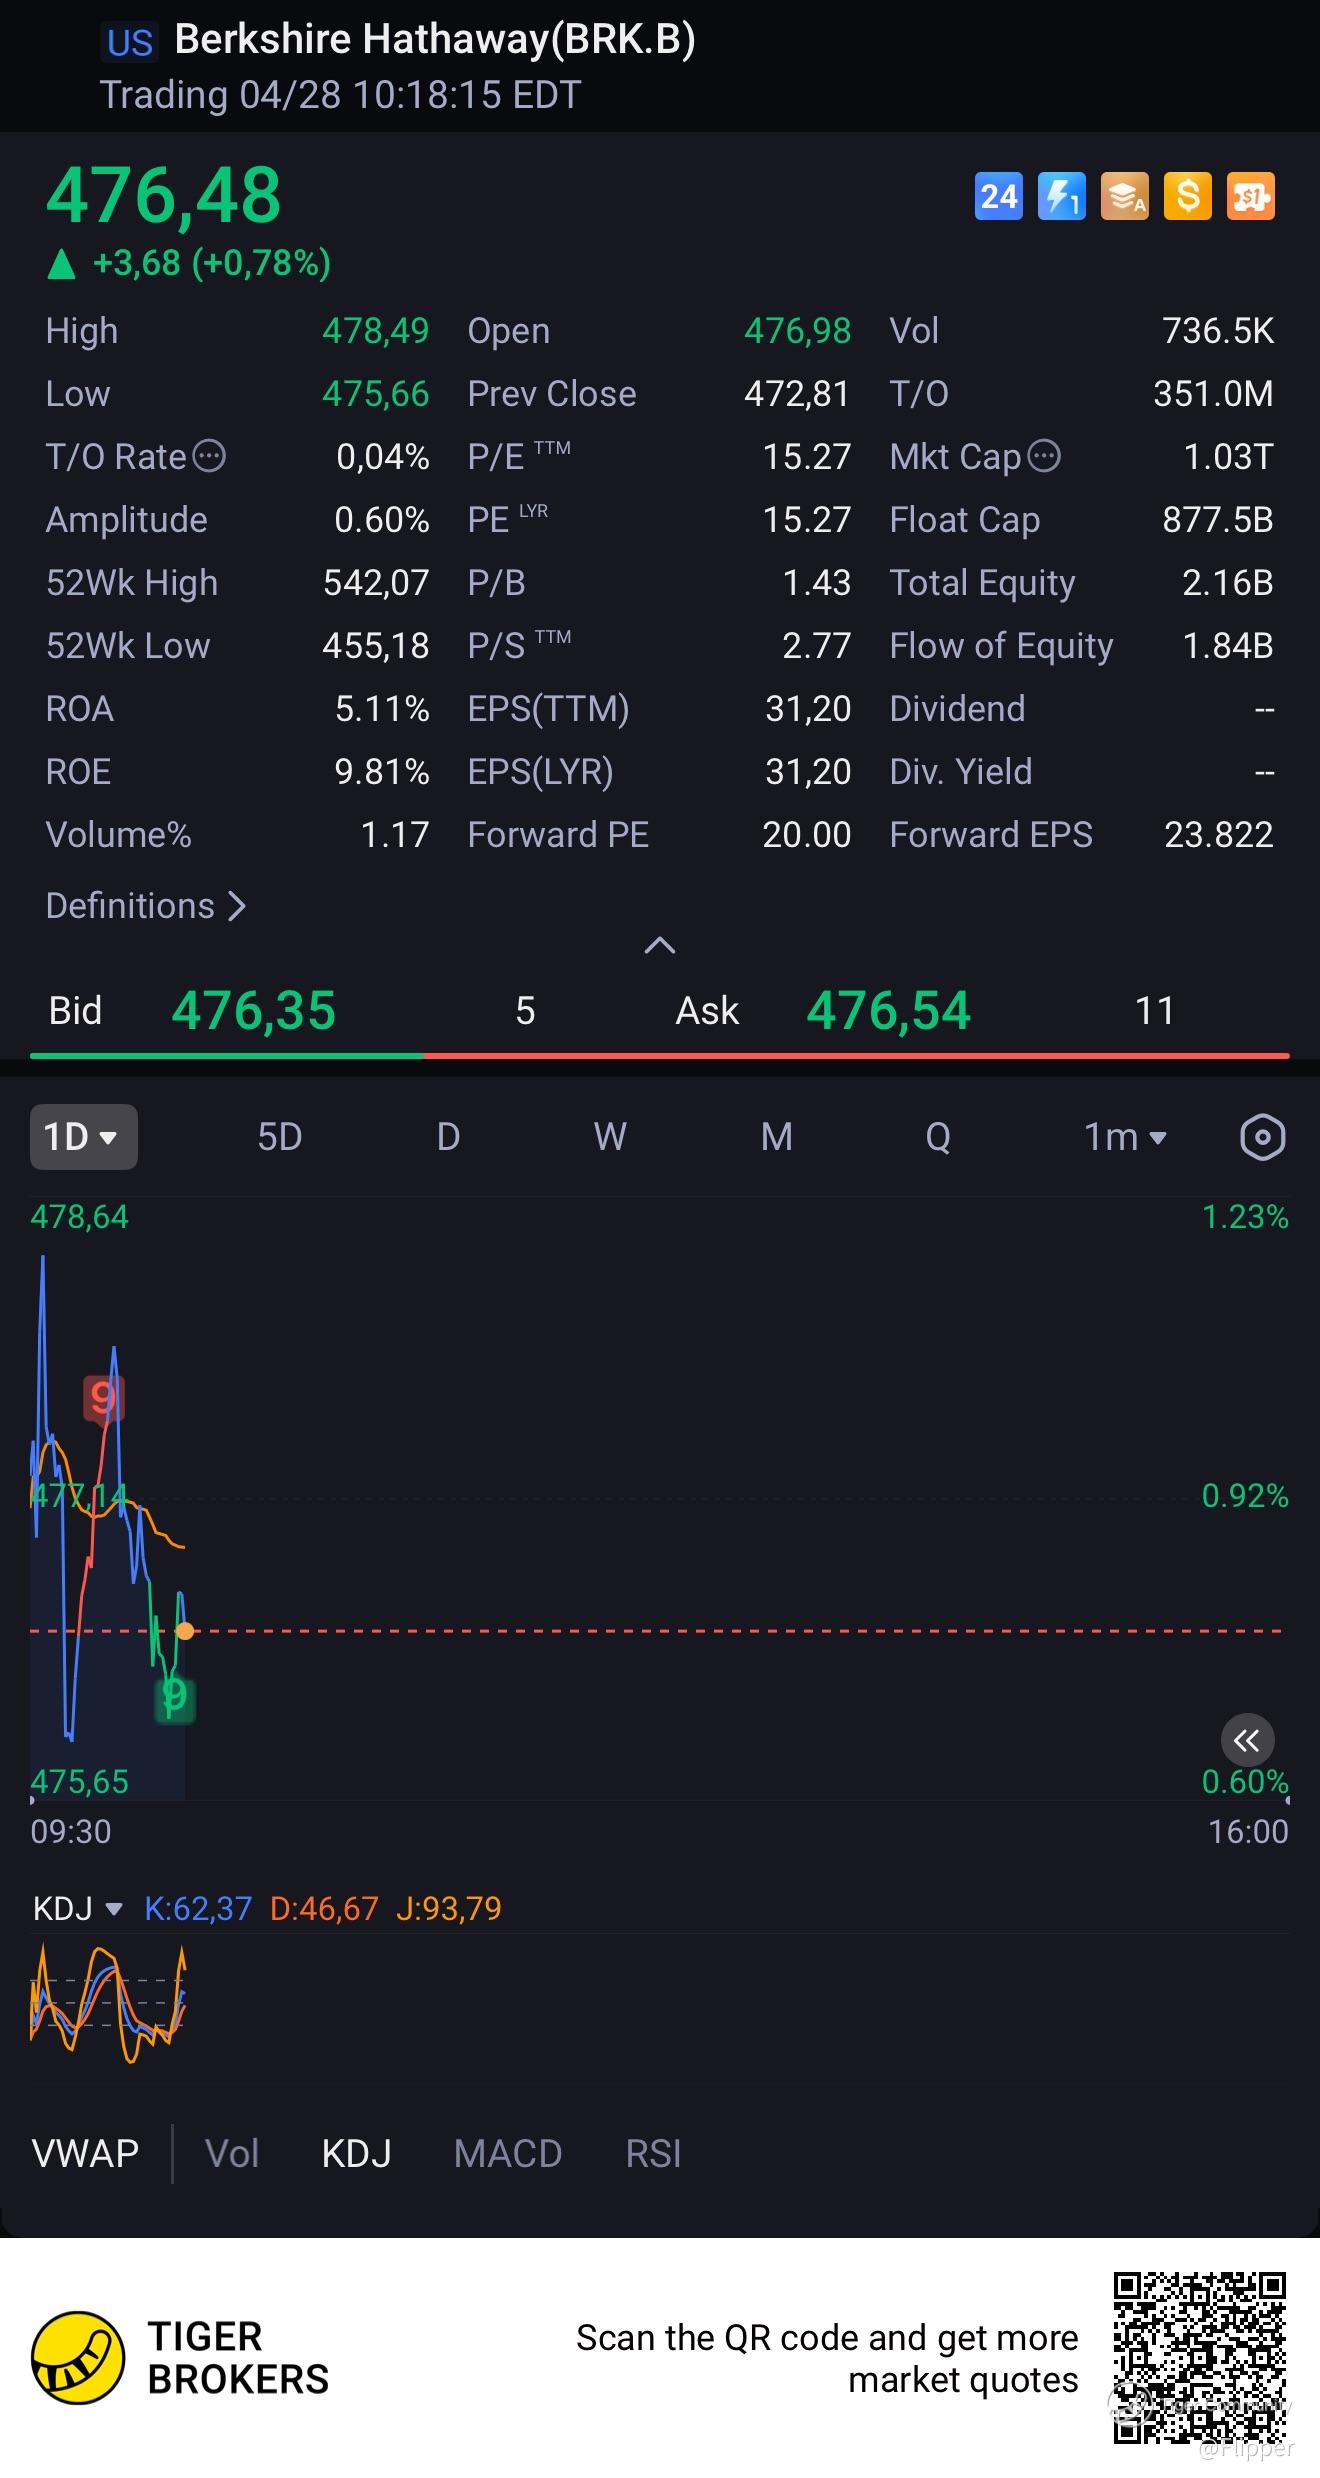Screen dimensions: 1320x2478
Task: Switch chart to W weekly timeframe
Action: (610, 1137)
